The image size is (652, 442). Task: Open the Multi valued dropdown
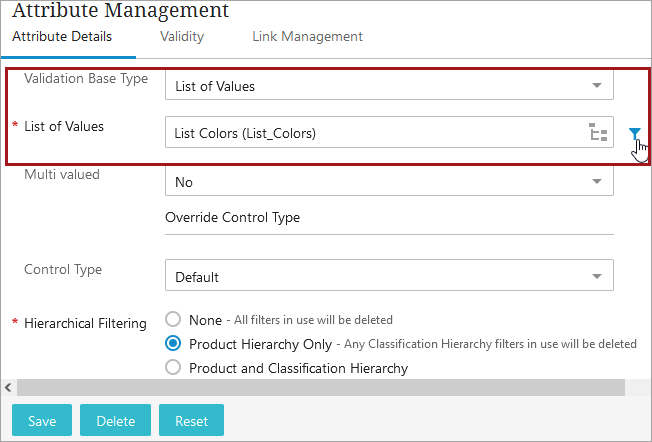[389, 181]
